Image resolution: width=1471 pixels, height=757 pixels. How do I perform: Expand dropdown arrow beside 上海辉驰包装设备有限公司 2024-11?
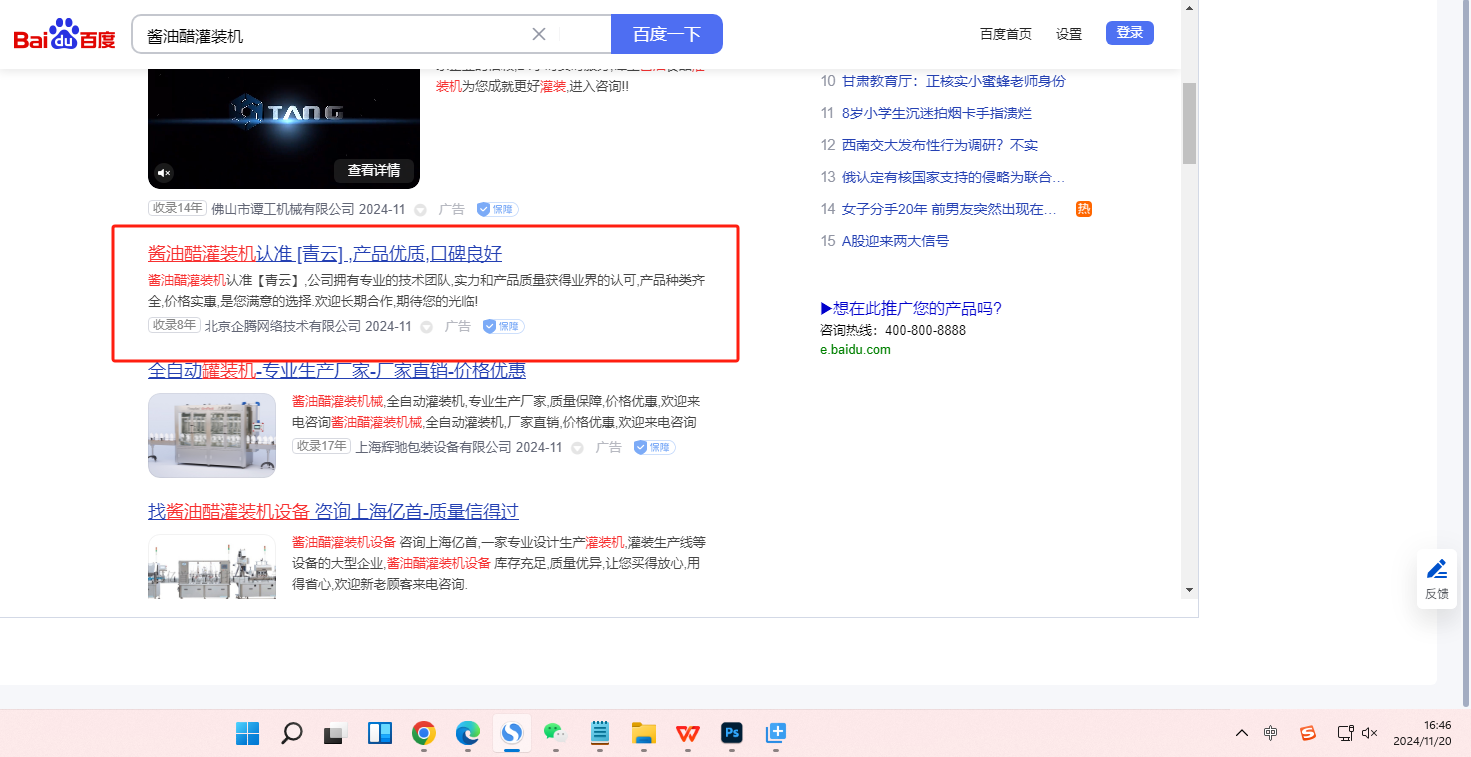point(578,448)
